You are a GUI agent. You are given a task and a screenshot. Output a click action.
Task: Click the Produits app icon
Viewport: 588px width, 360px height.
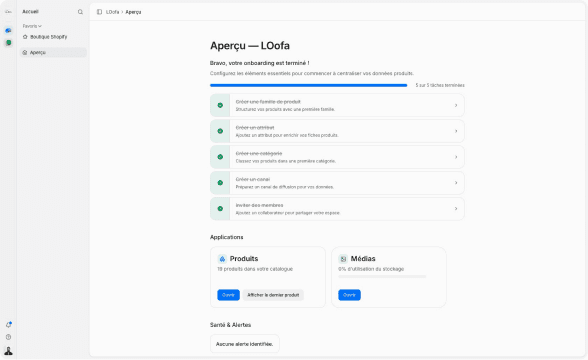(222, 259)
